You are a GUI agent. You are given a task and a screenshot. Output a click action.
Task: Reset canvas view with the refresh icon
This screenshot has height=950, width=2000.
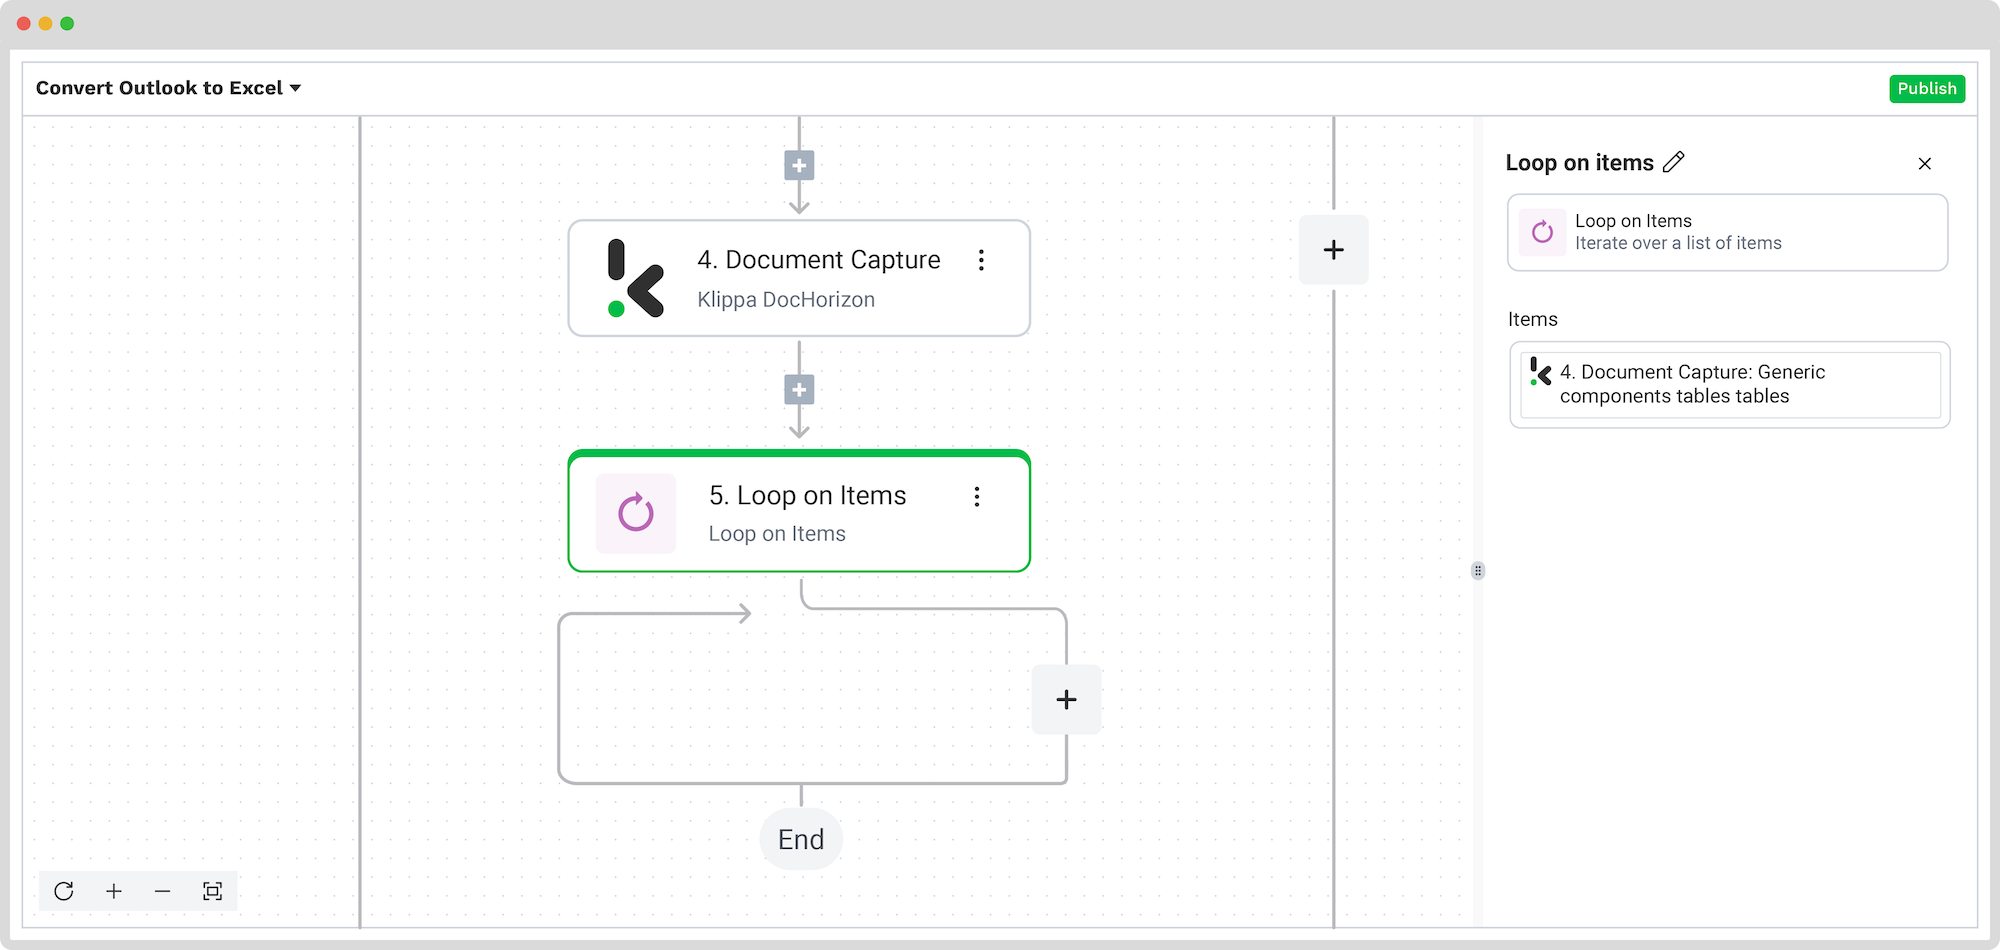(x=64, y=891)
